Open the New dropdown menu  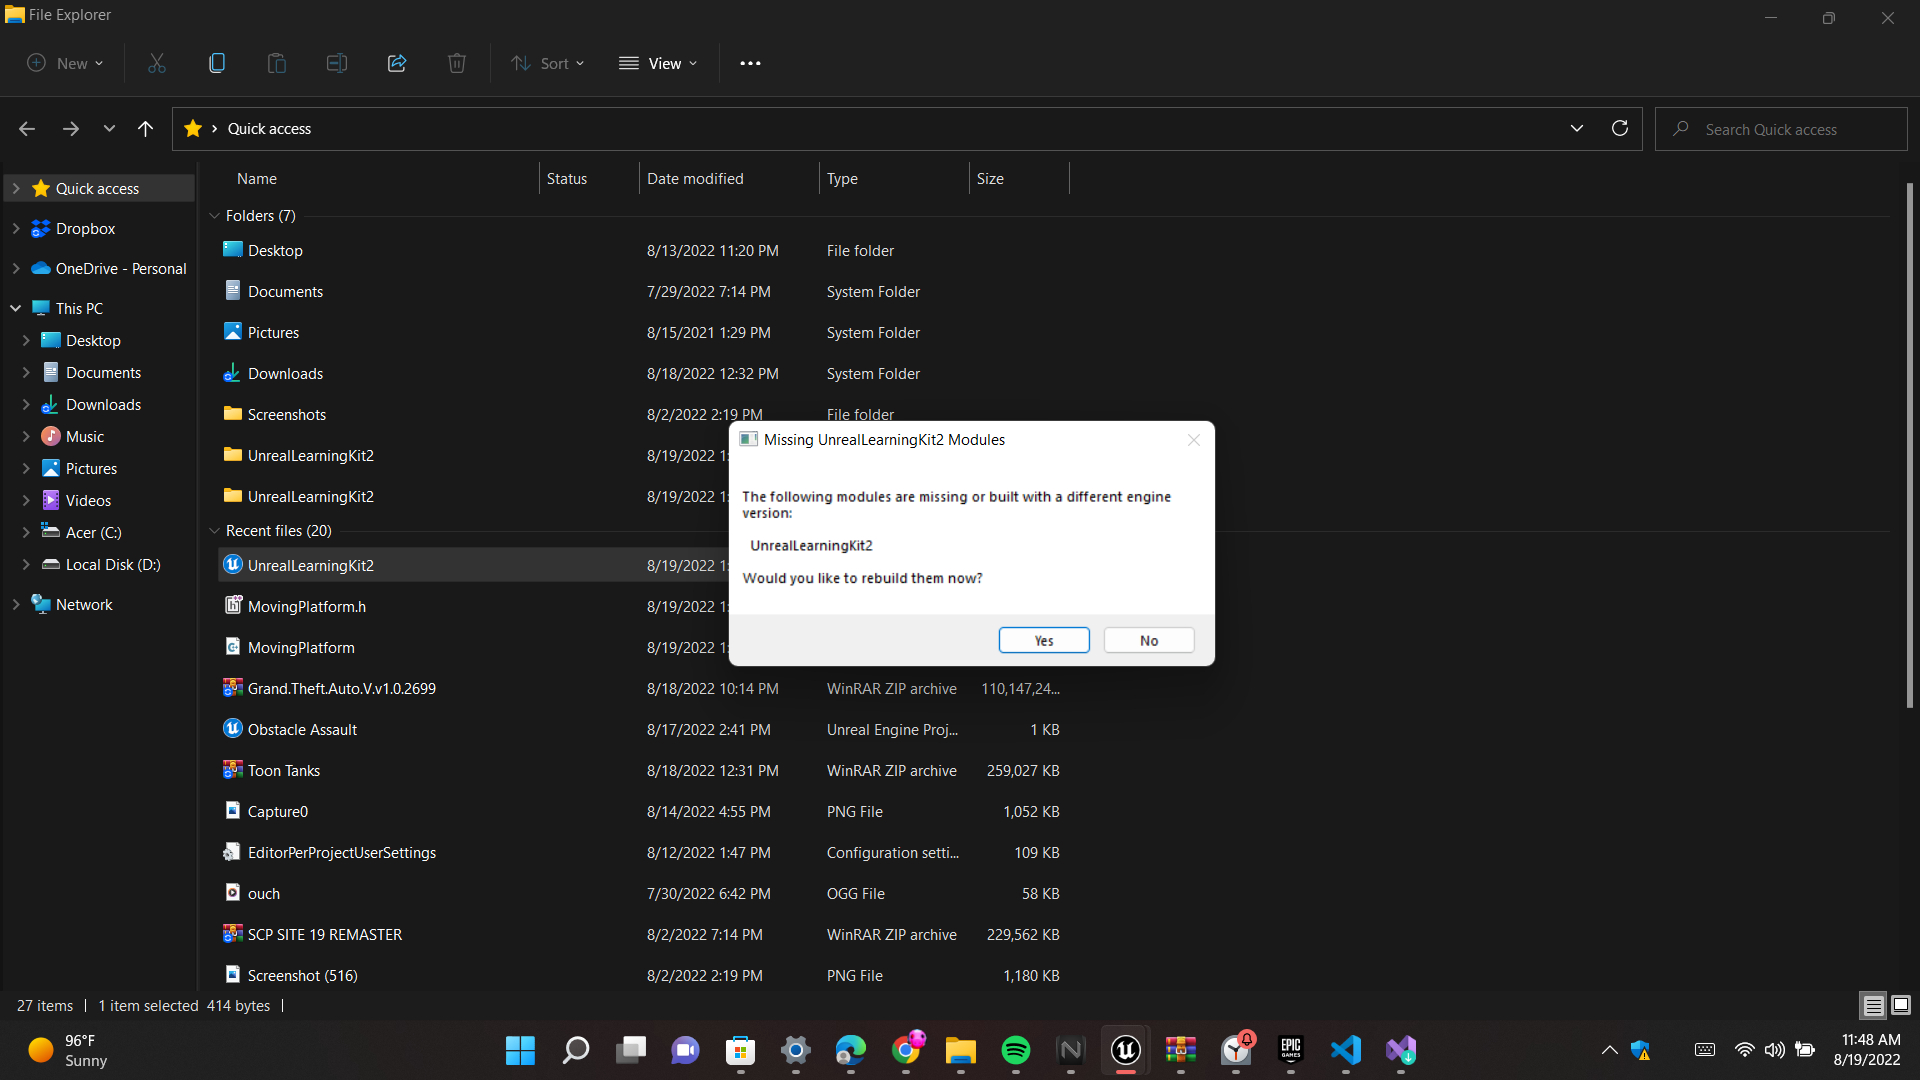pyautogui.click(x=65, y=63)
